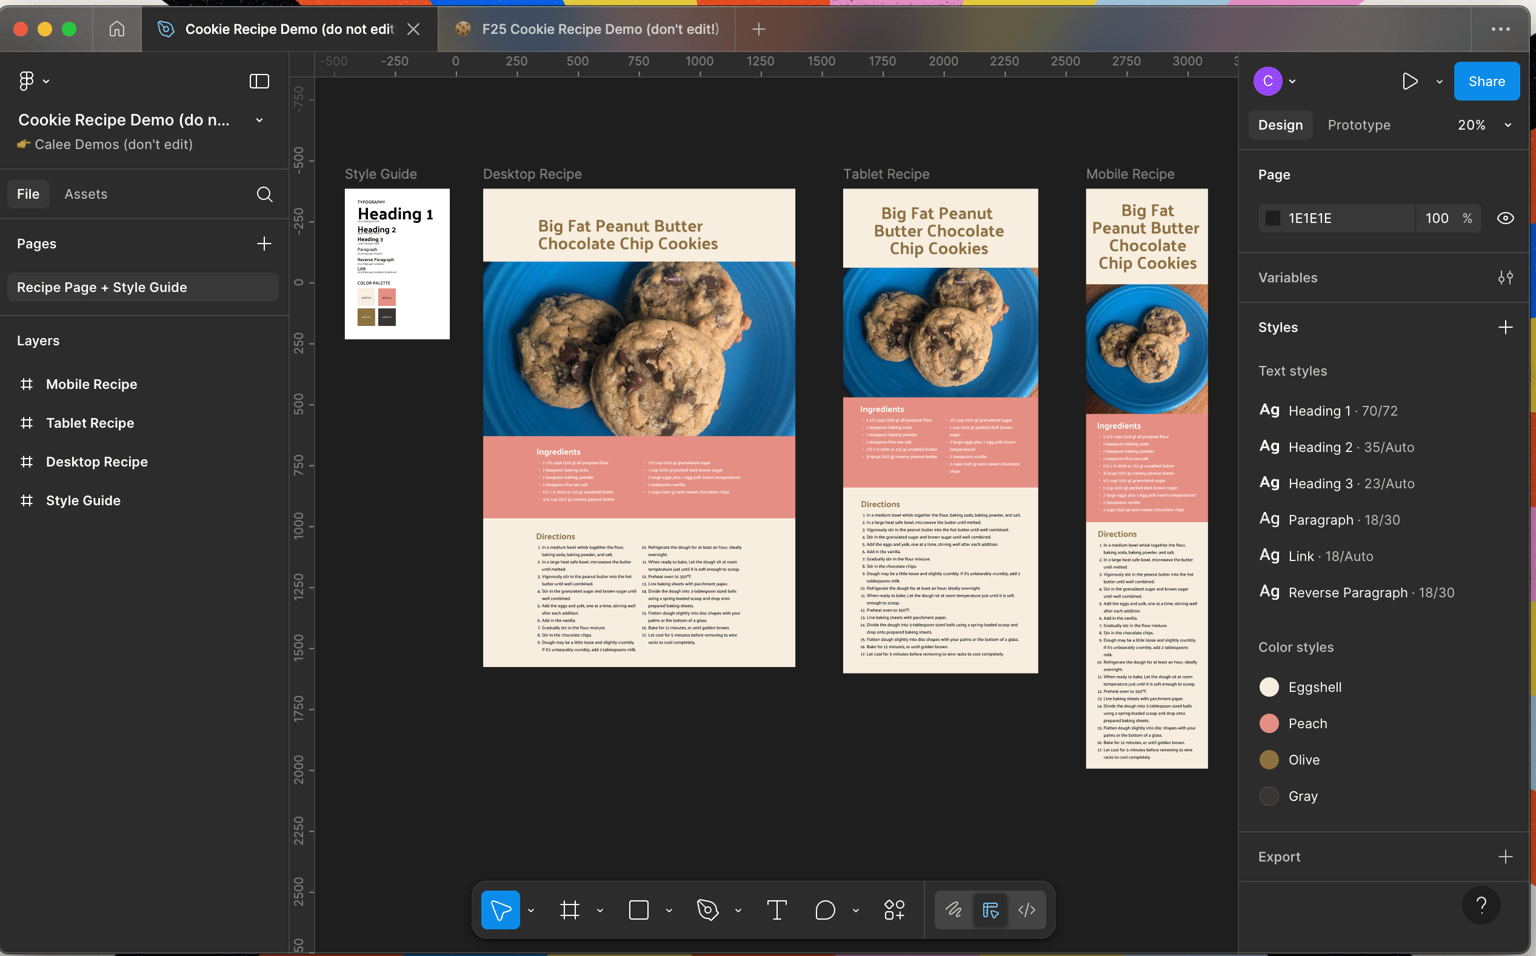Image resolution: width=1536 pixels, height=956 pixels.
Task: Expand the shape tools dropdown arrow
Action: [669, 910]
